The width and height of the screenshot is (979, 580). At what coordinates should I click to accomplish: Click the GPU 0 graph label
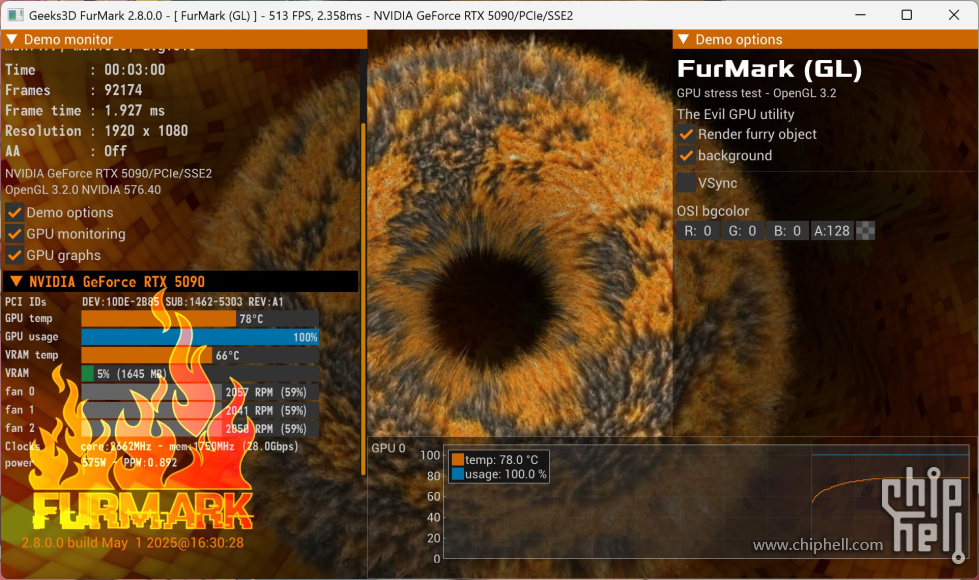[x=388, y=448]
